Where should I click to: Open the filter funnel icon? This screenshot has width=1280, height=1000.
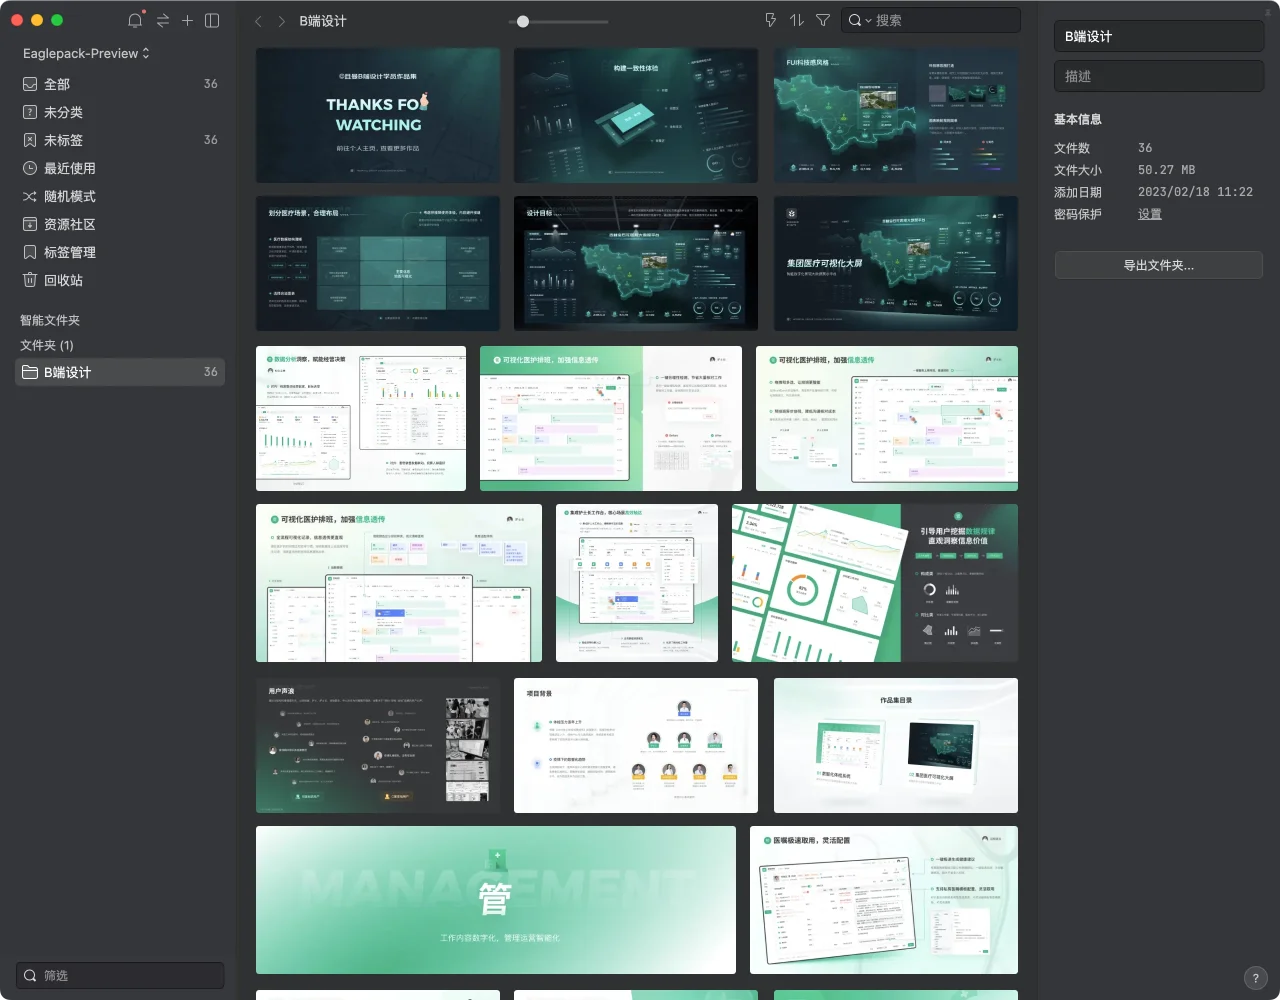pos(823,20)
